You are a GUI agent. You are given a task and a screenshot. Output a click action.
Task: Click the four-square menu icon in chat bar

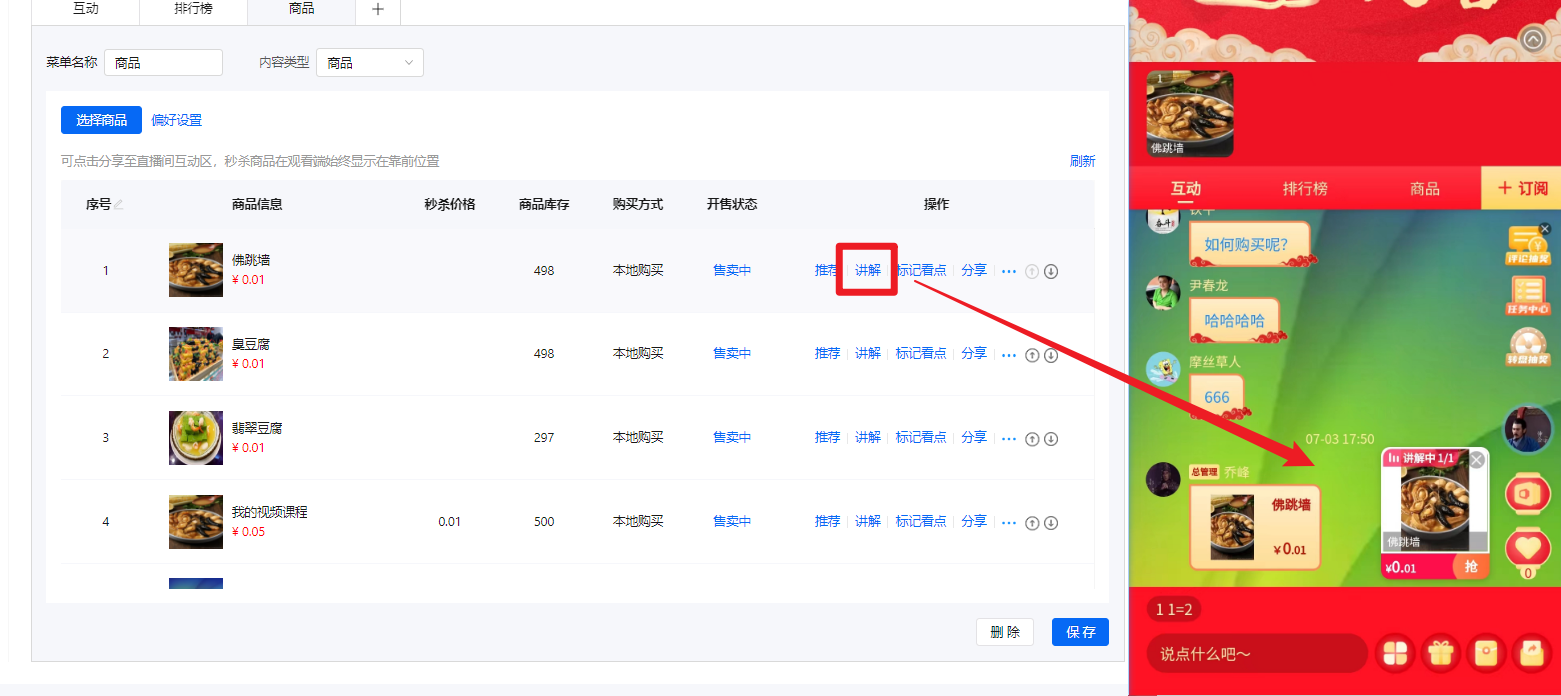click(1394, 653)
